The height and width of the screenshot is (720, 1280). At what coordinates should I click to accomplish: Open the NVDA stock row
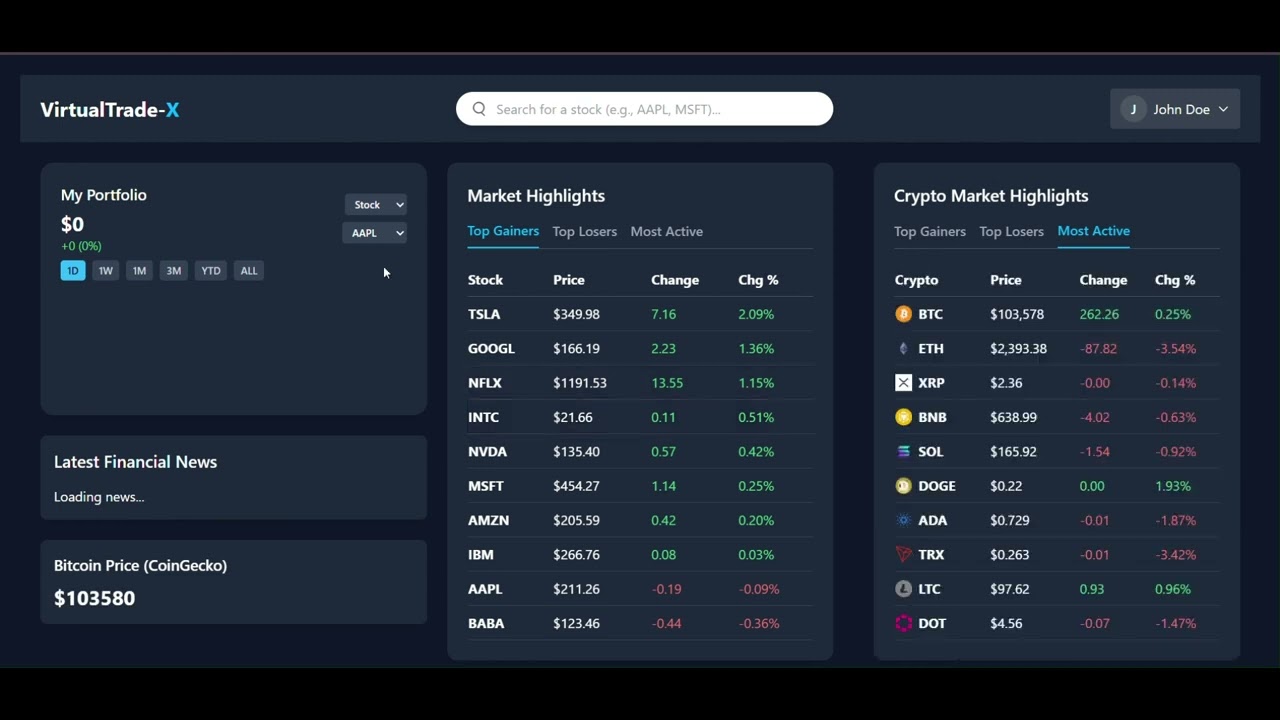click(640, 451)
